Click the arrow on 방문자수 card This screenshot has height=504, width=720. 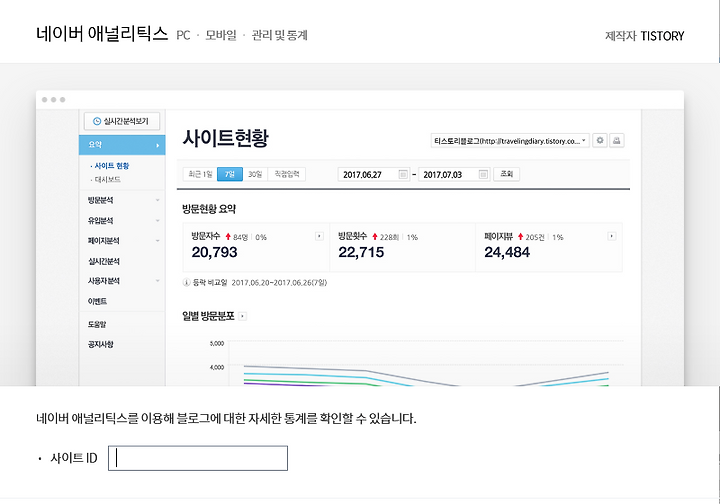tap(319, 236)
